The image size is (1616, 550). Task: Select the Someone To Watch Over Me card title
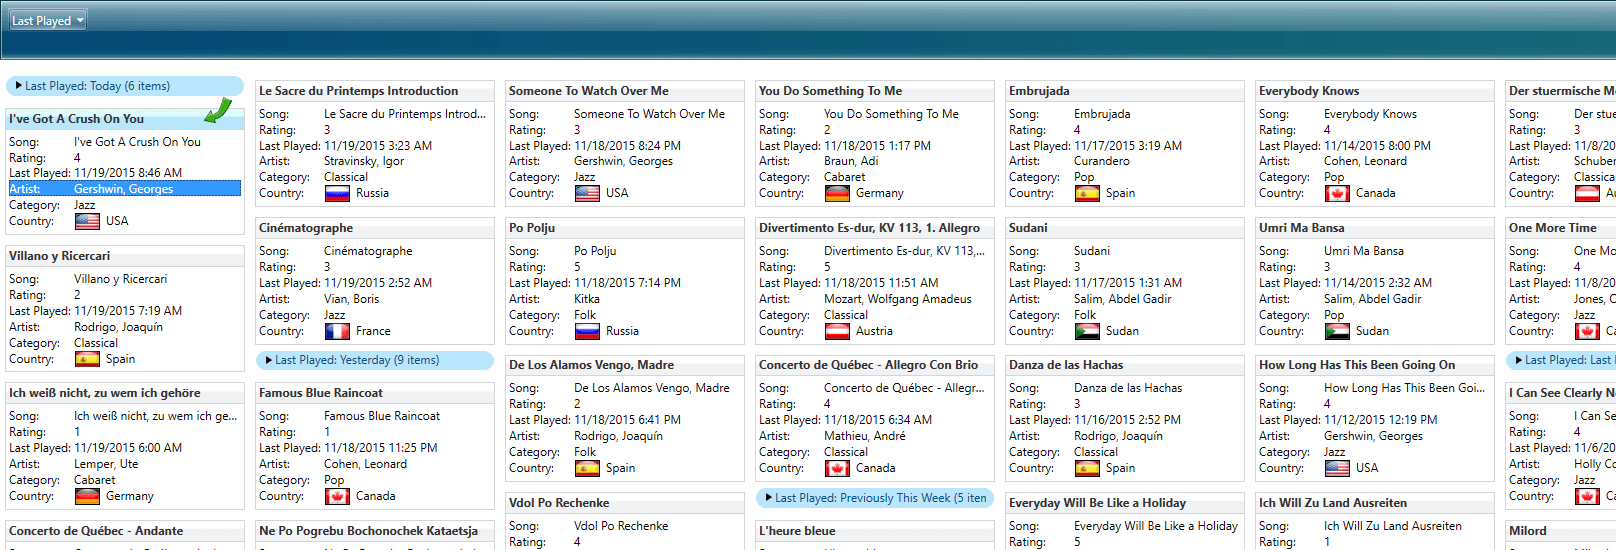pos(588,91)
